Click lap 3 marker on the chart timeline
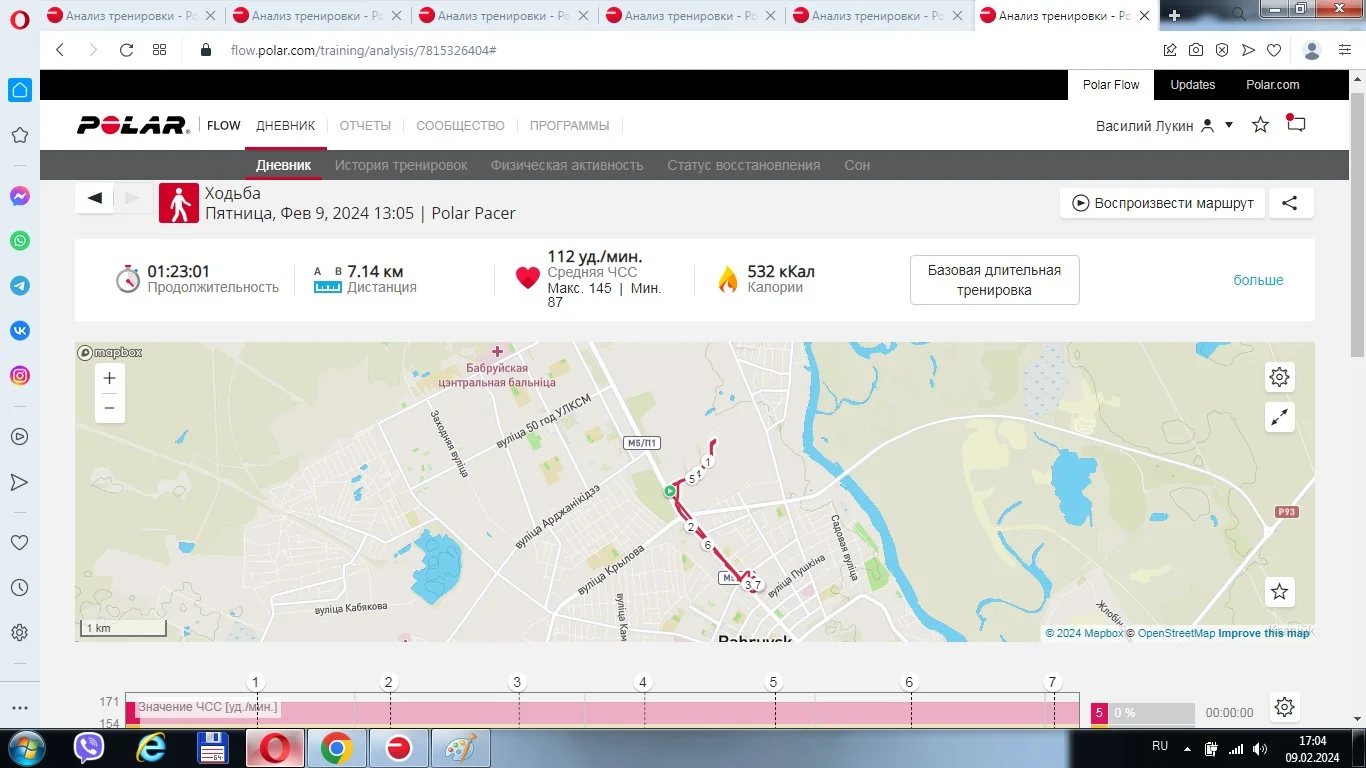 (517, 682)
